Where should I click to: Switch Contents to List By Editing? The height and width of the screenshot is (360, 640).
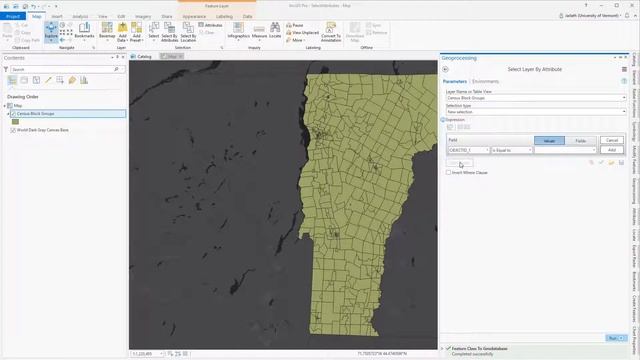point(48,80)
